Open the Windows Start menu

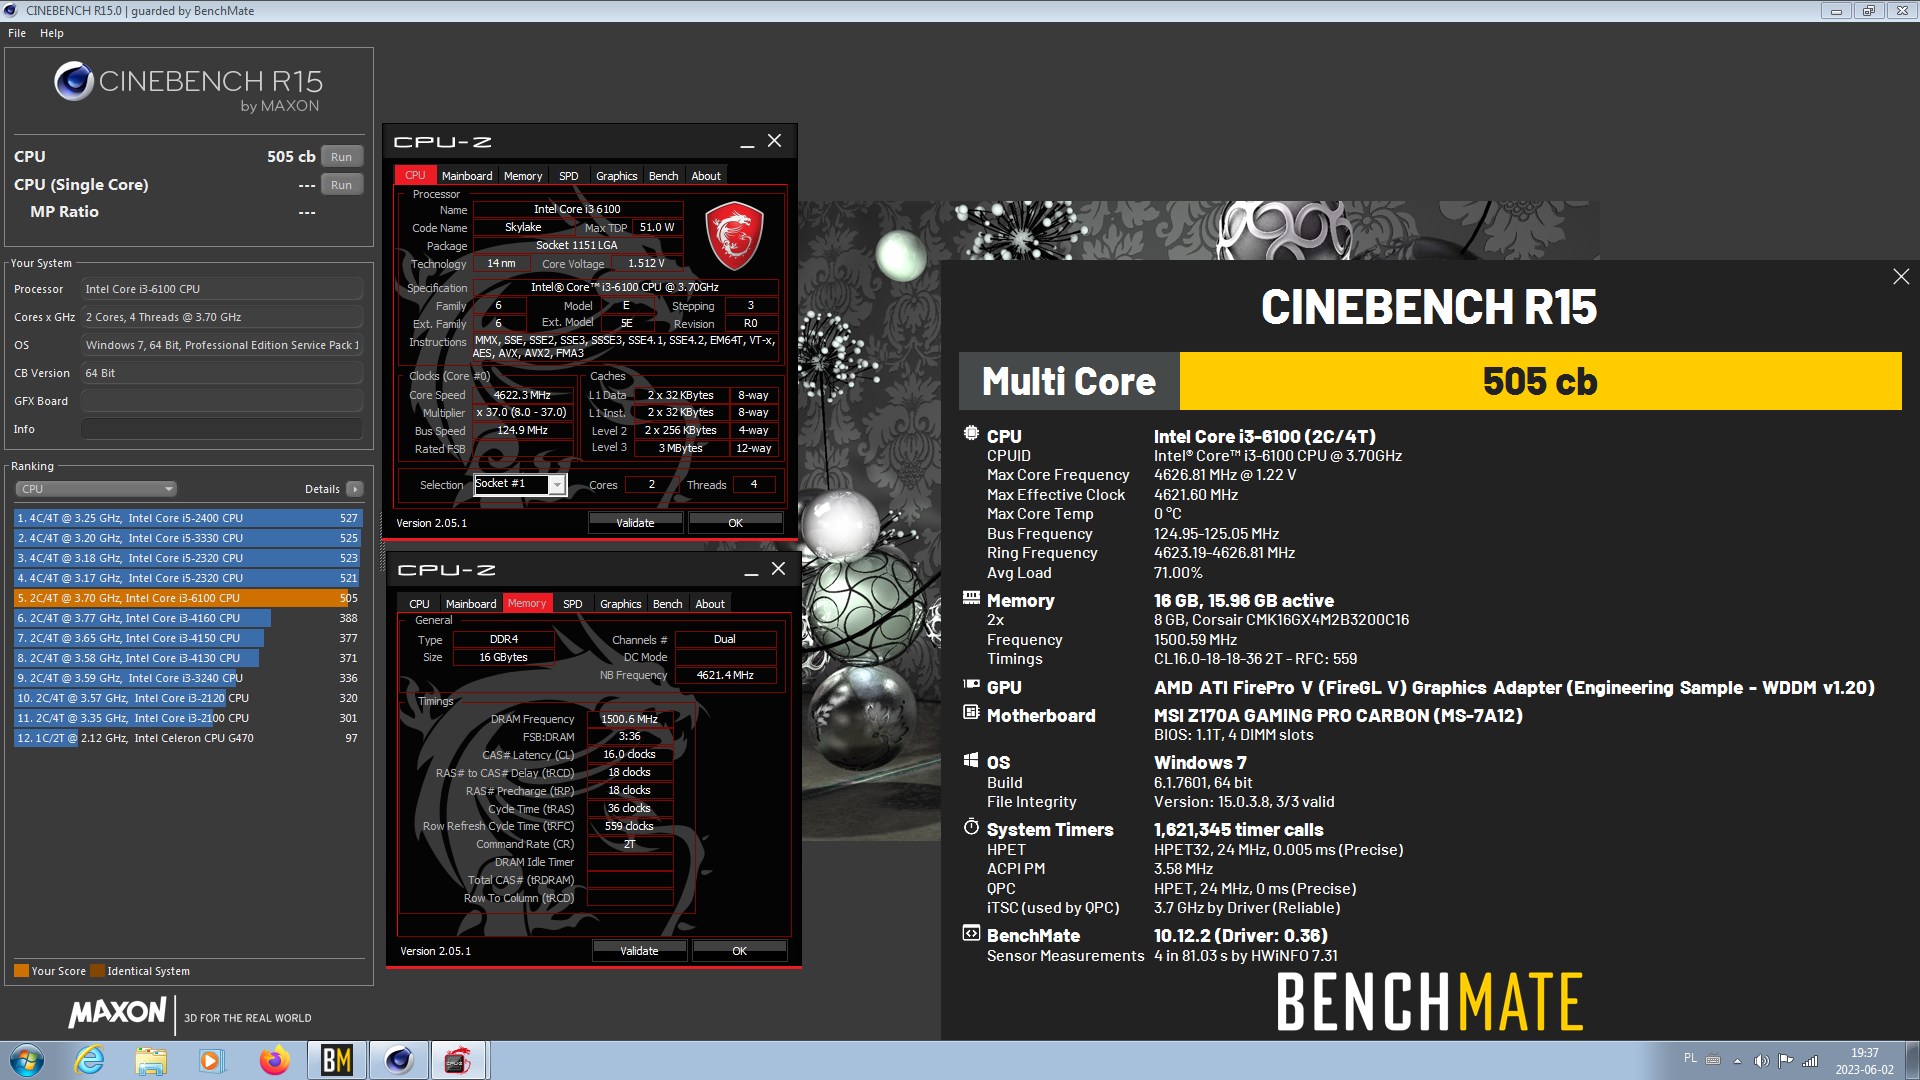click(x=27, y=1060)
